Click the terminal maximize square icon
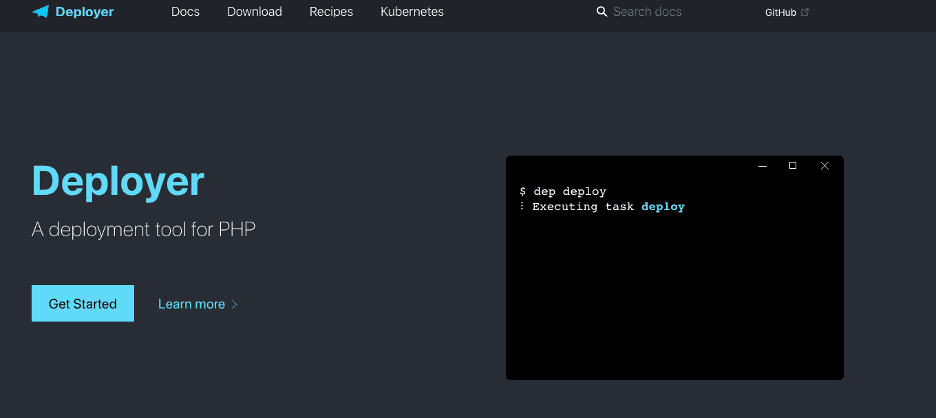 [x=793, y=166]
